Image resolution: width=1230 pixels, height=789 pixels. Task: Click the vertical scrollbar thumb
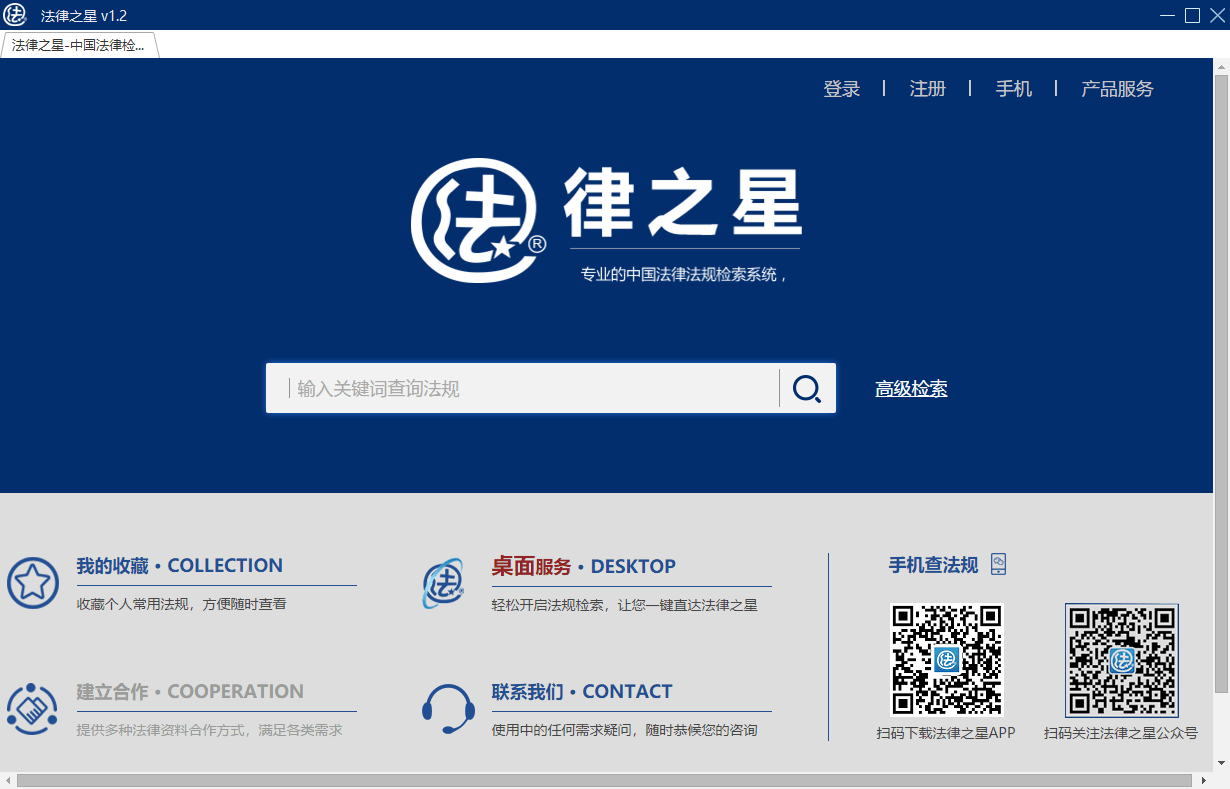coord(1221,383)
